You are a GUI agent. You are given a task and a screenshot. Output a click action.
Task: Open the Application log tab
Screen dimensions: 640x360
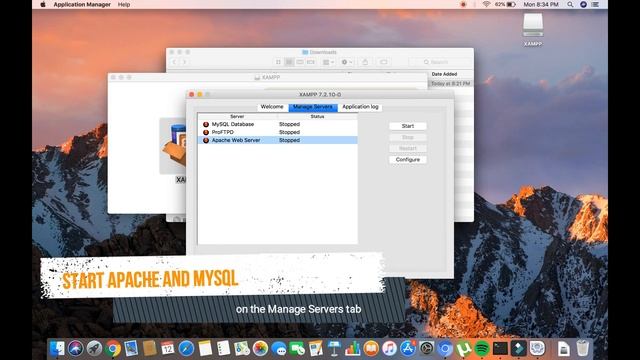[x=360, y=107]
